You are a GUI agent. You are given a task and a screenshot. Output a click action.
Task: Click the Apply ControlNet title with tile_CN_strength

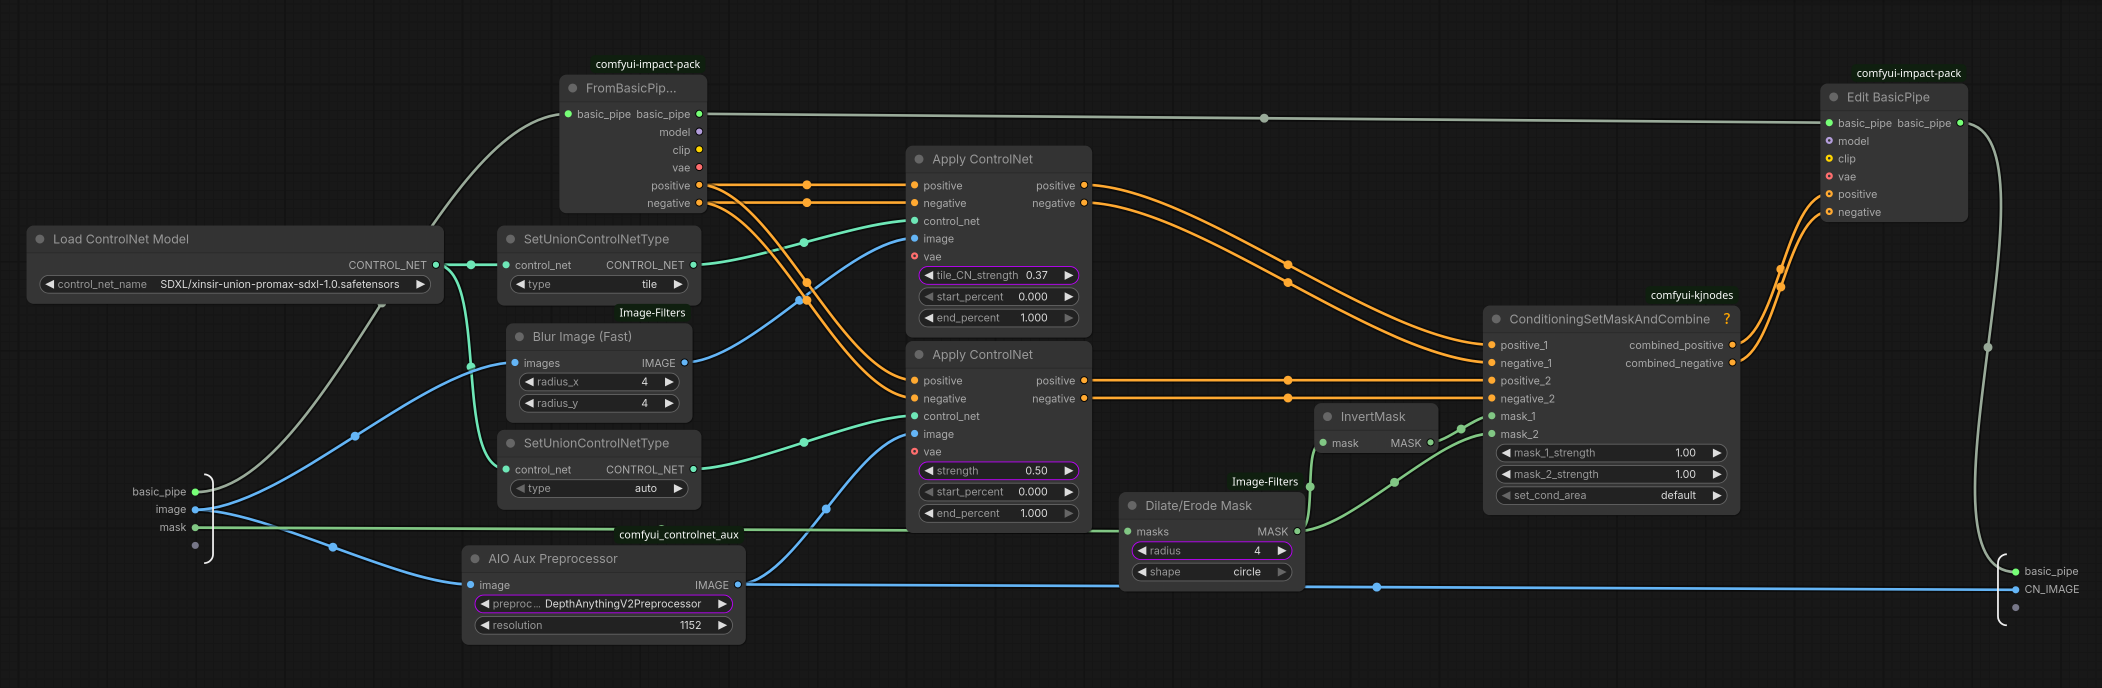tap(982, 159)
